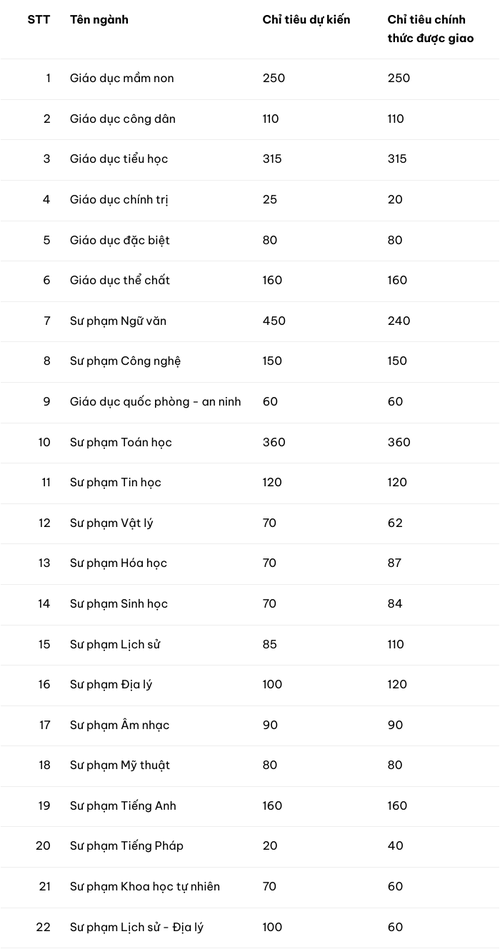Screen dimensions: 500x949
Task: Click the 'Chỉ tiêu dự kiến' column header
Action: (306, 20)
